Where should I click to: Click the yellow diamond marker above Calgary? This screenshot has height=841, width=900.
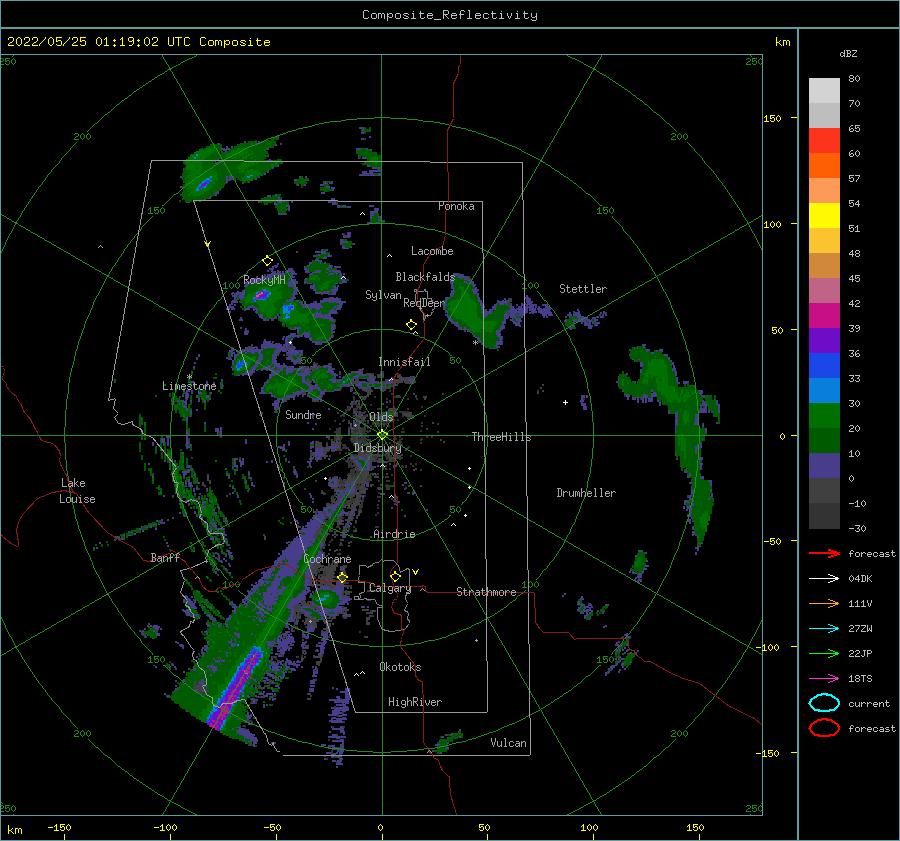[395, 576]
